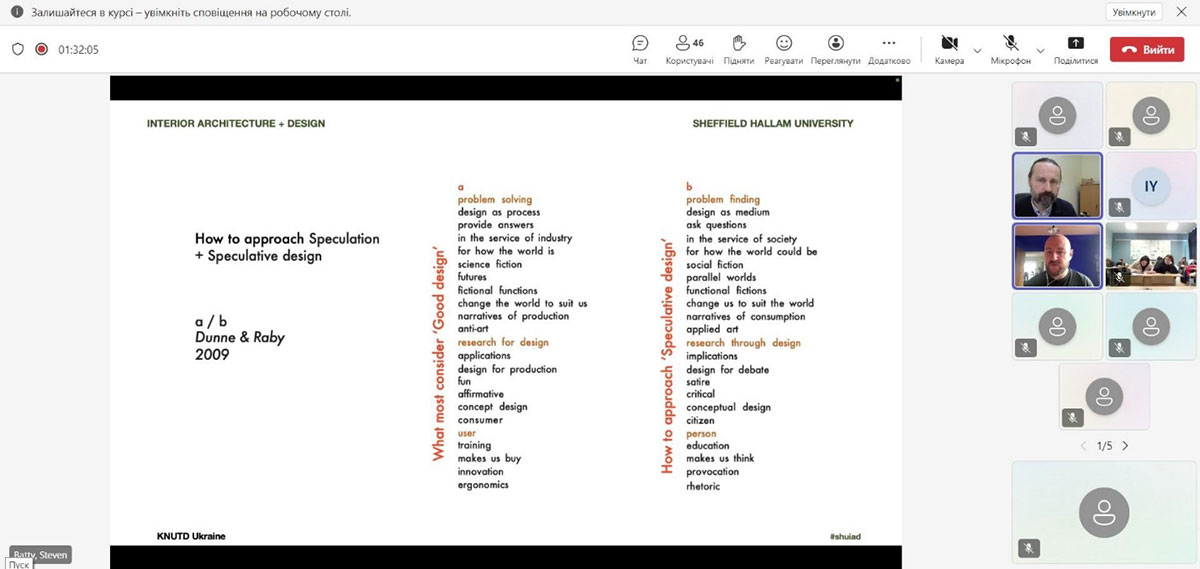Go to next participant page arrow
The height and width of the screenshot is (569, 1200).
1125,446
